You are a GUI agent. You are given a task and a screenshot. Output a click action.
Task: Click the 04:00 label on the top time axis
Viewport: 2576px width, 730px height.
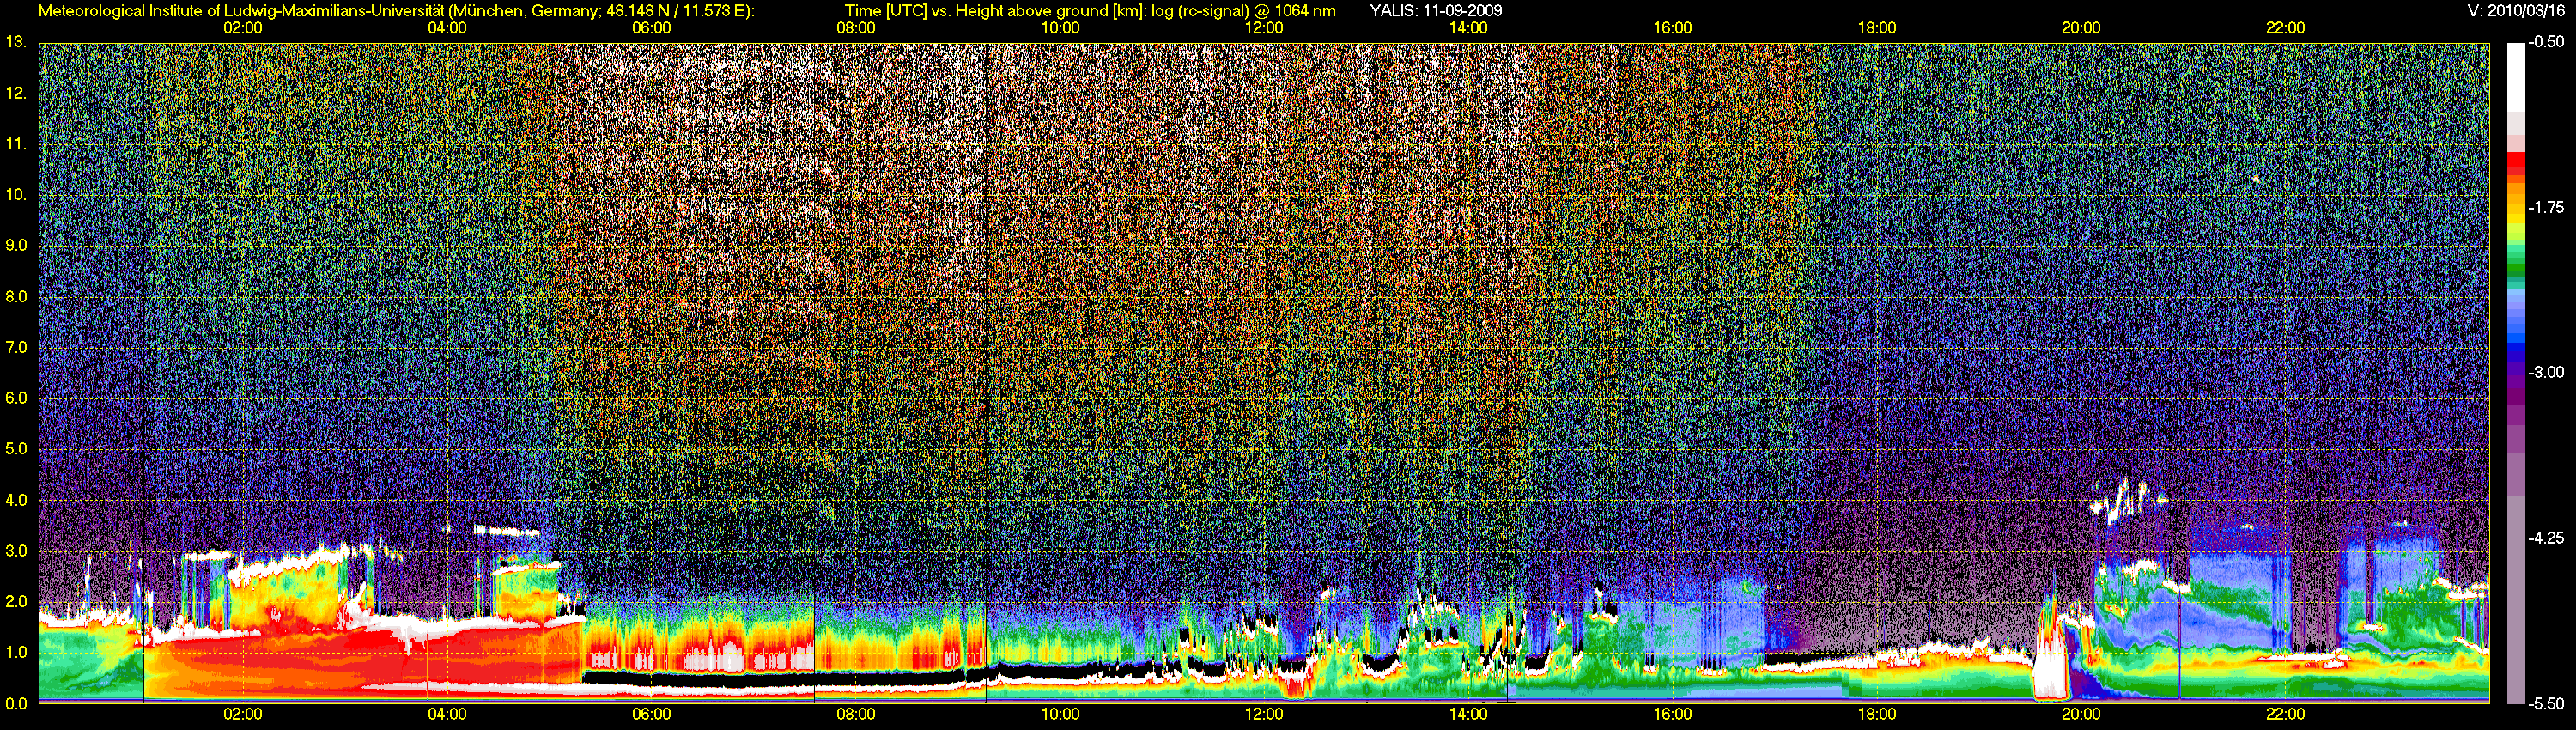pos(447,28)
